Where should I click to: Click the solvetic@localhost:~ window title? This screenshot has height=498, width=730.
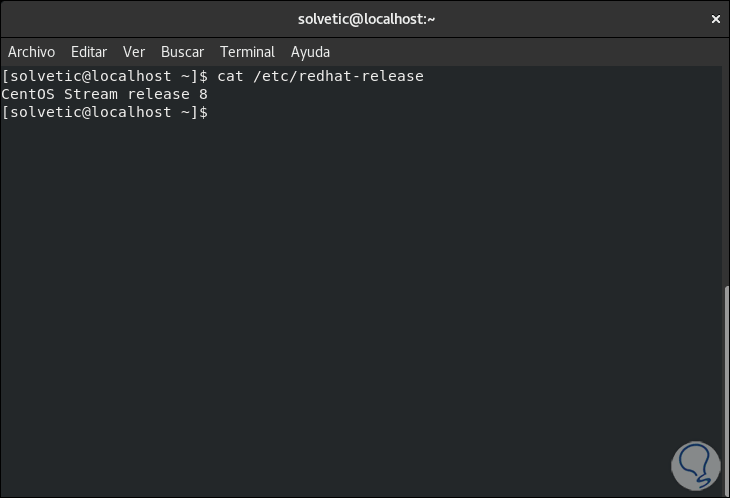[x=366, y=19]
